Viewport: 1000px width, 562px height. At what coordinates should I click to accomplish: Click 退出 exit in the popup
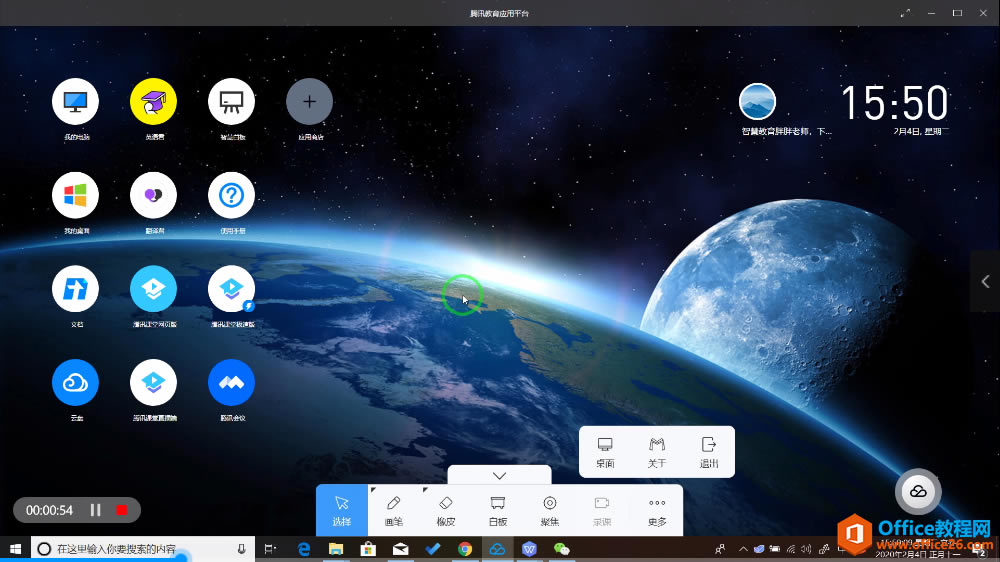tap(709, 452)
